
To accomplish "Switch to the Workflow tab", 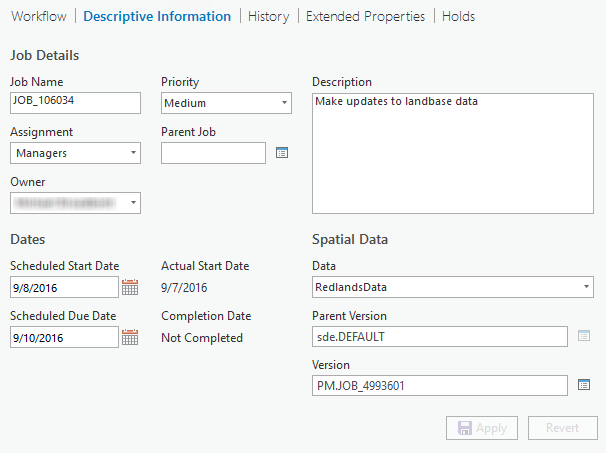I will pos(38,17).
